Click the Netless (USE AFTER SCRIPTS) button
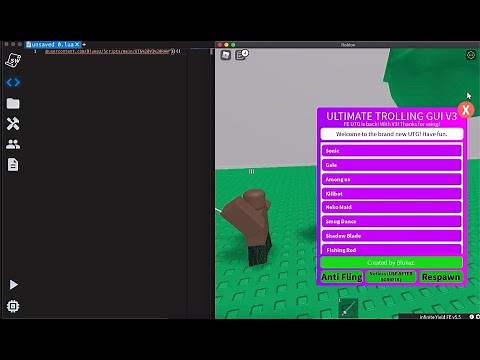The width and height of the screenshot is (480, 360). [x=391, y=277]
